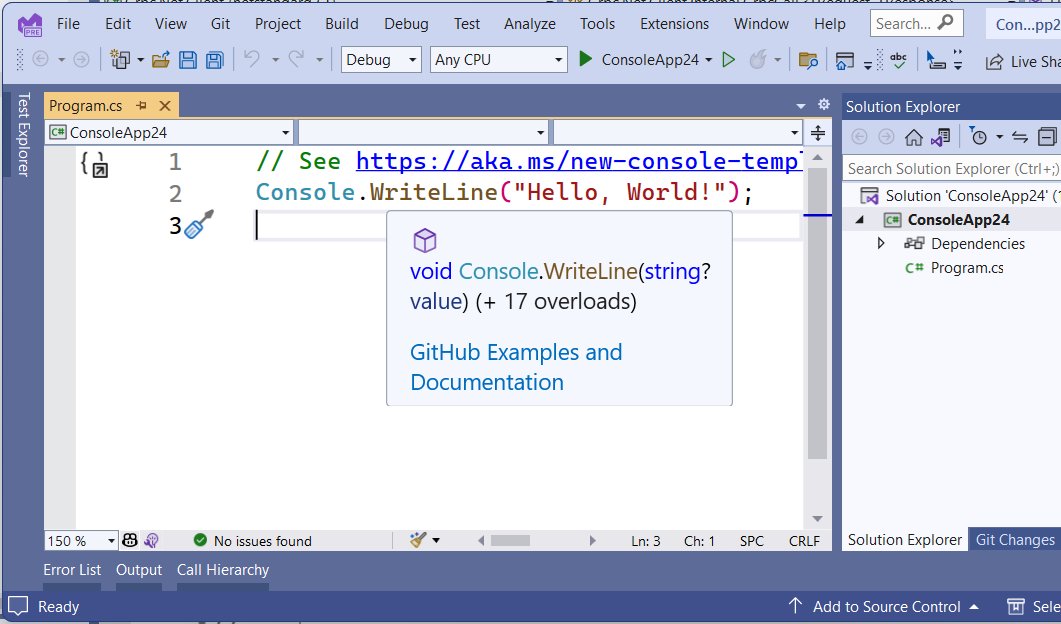Open the Extensions menu

point(675,24)
